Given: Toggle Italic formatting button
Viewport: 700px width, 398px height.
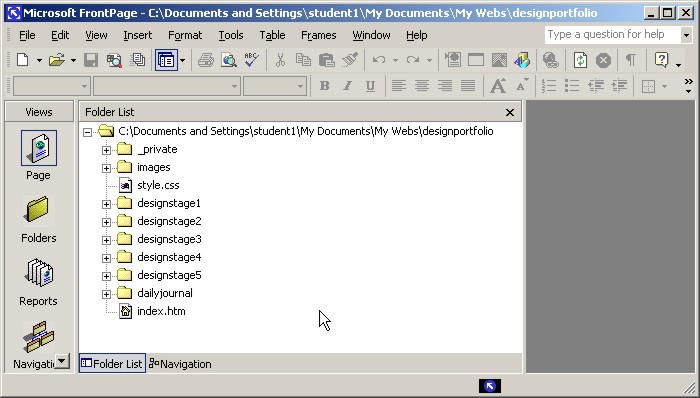Looking at the screenshot, I should tap(347, 86).
